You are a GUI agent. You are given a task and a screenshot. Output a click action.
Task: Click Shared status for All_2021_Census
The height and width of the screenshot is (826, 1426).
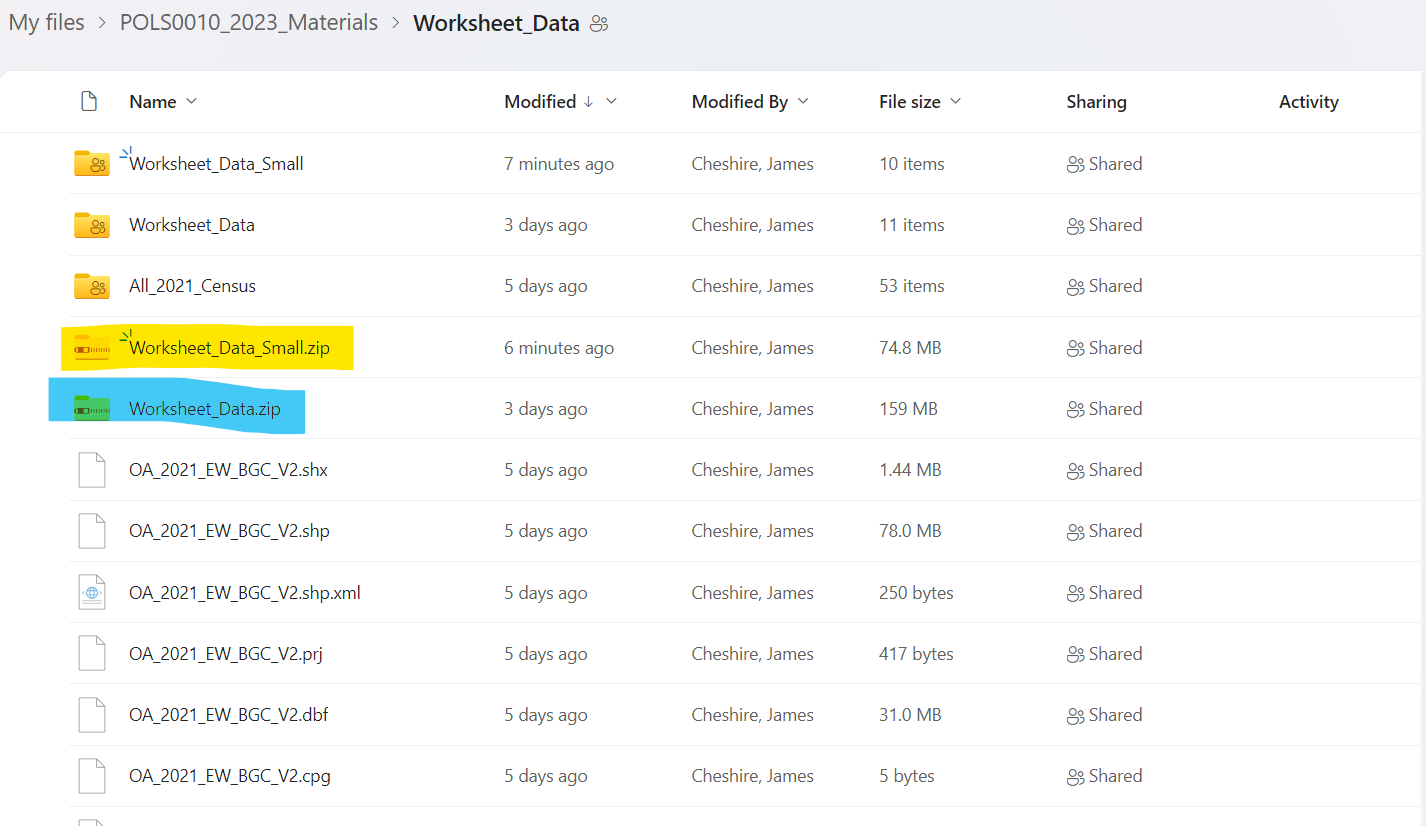coord(1105,286)
